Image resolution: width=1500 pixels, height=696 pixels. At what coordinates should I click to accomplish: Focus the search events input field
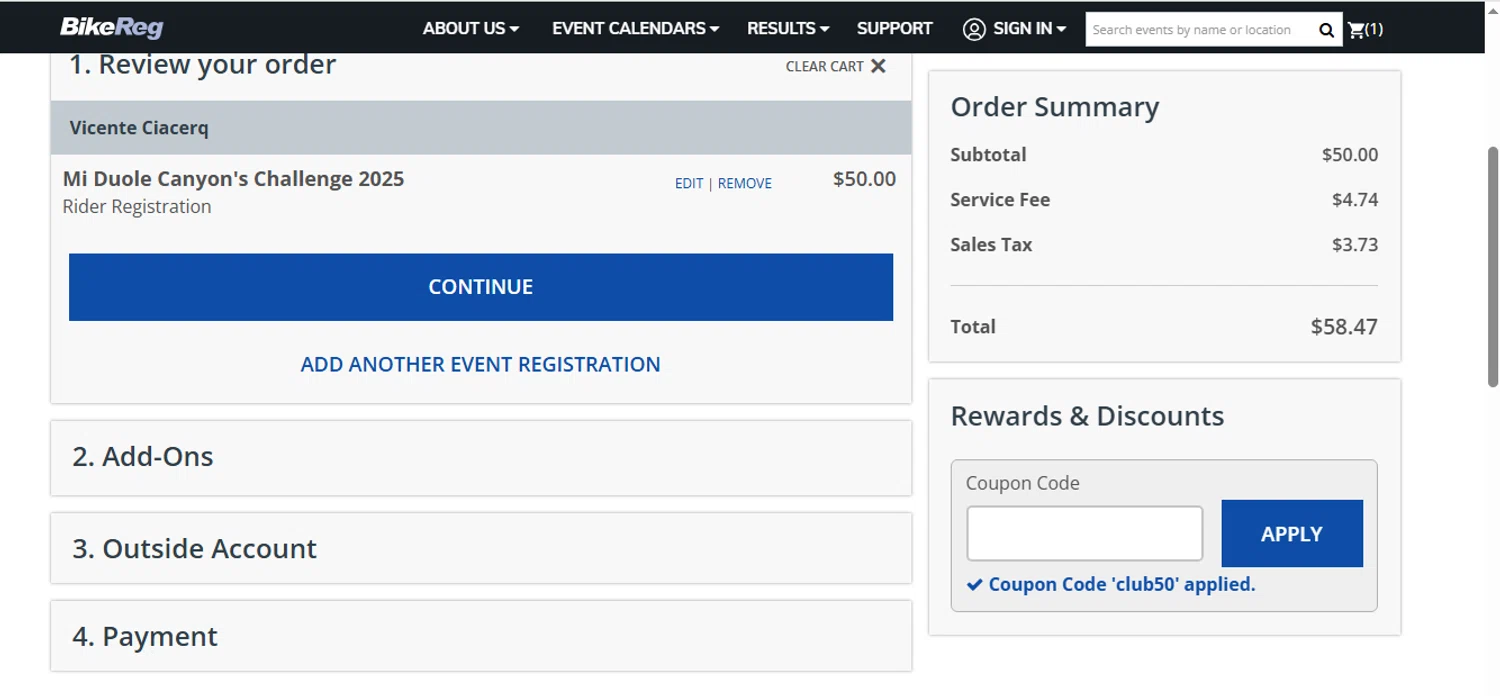click(x=1200, y=30)
